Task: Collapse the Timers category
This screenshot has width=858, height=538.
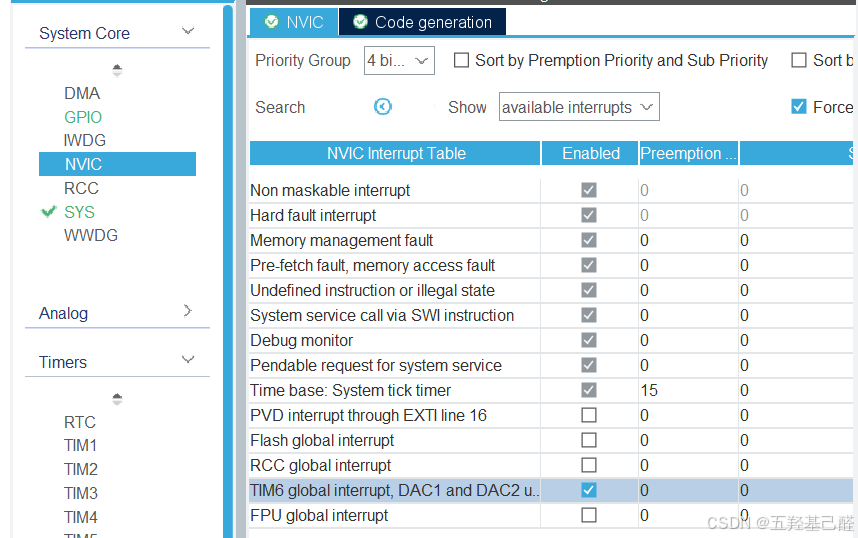Action: (188, 360)
